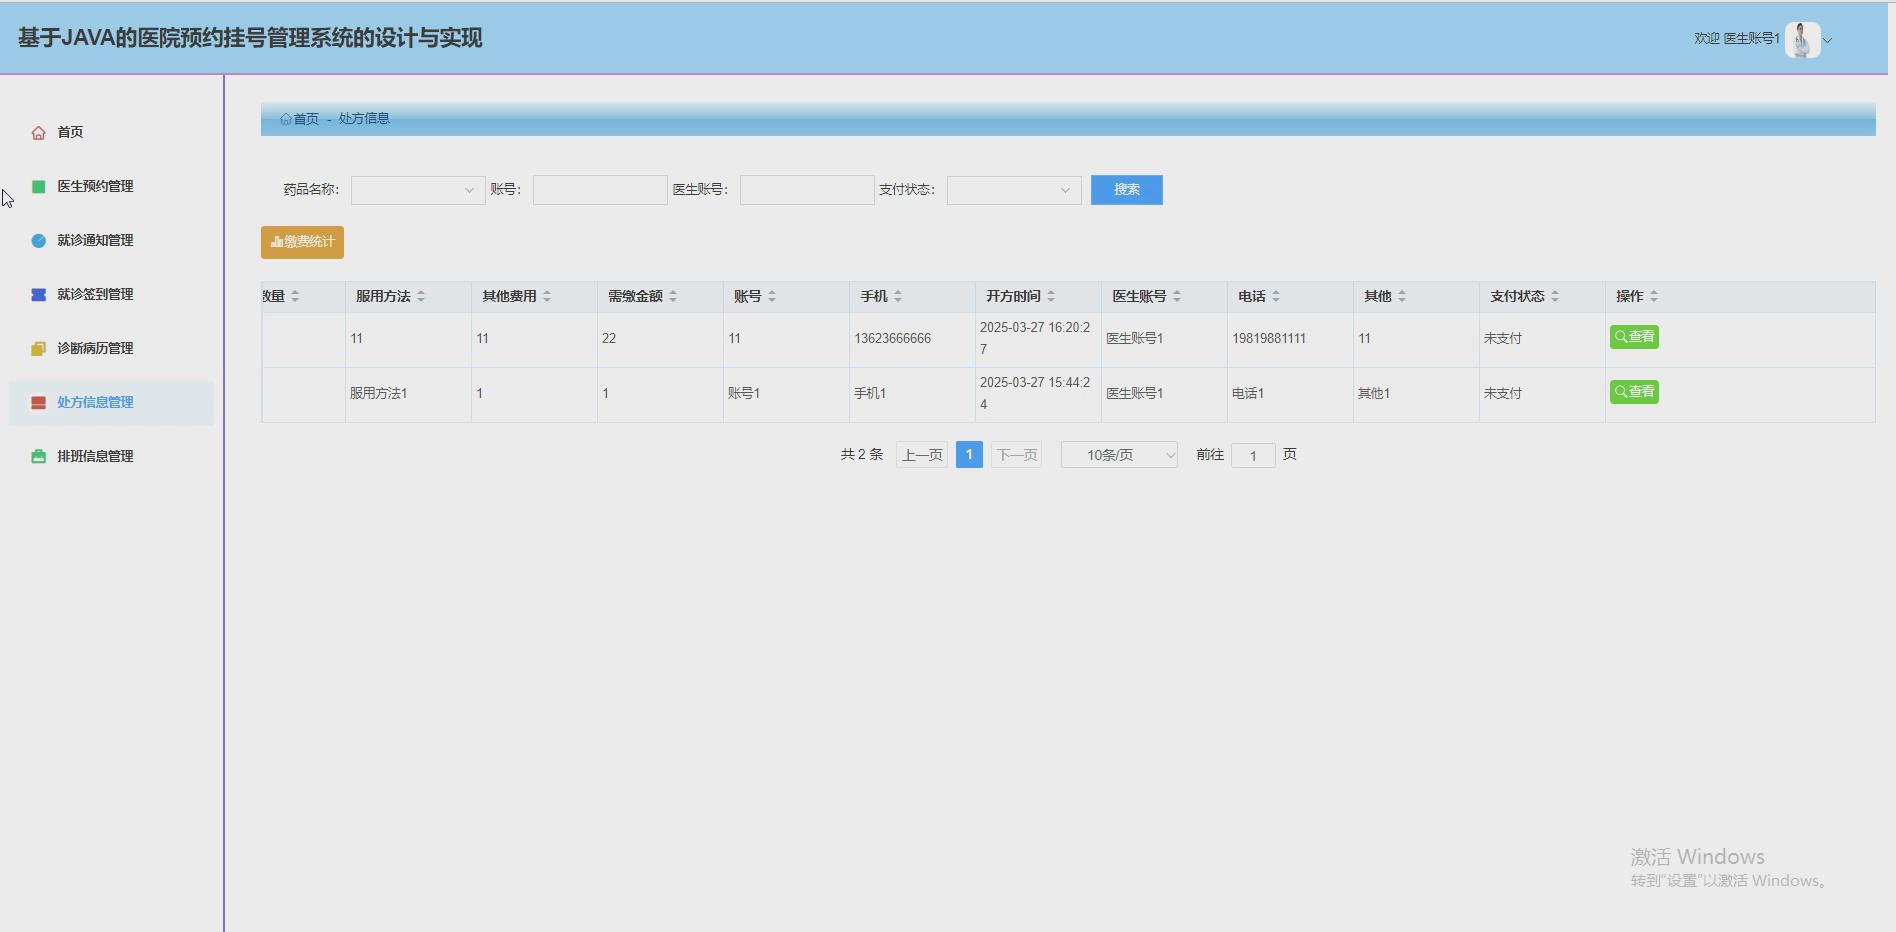The image size is (1896, 932).
Task: Click 查看 on the first prescription row
Action: (x=1634, y=337)
